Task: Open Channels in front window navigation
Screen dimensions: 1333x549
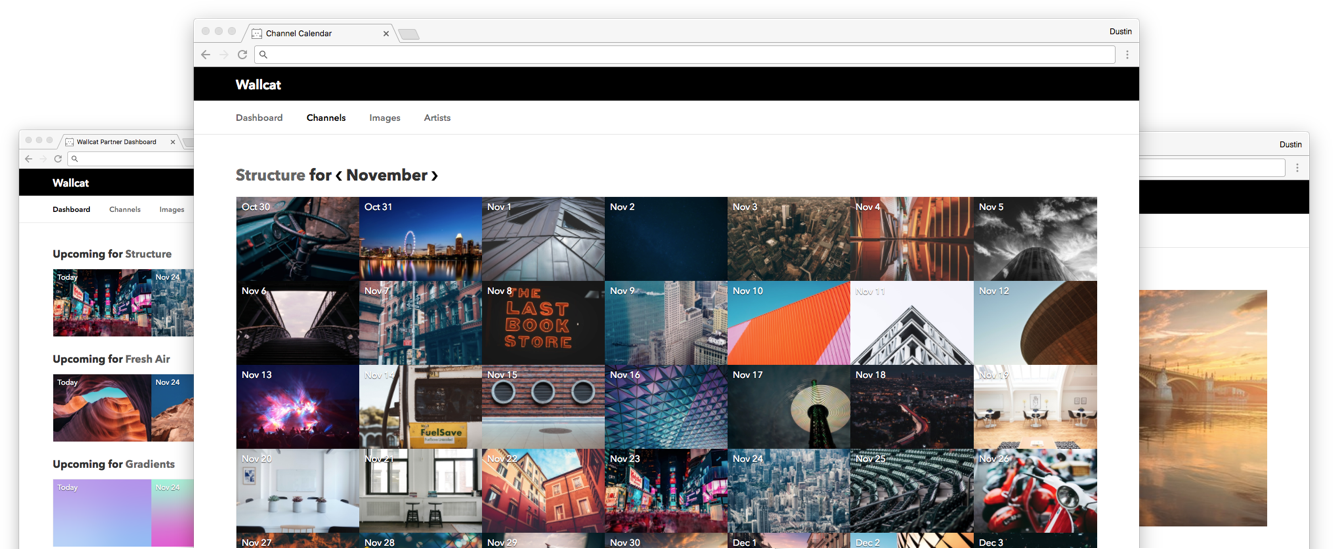Action: pyautogui.click(x=326, y=118)
